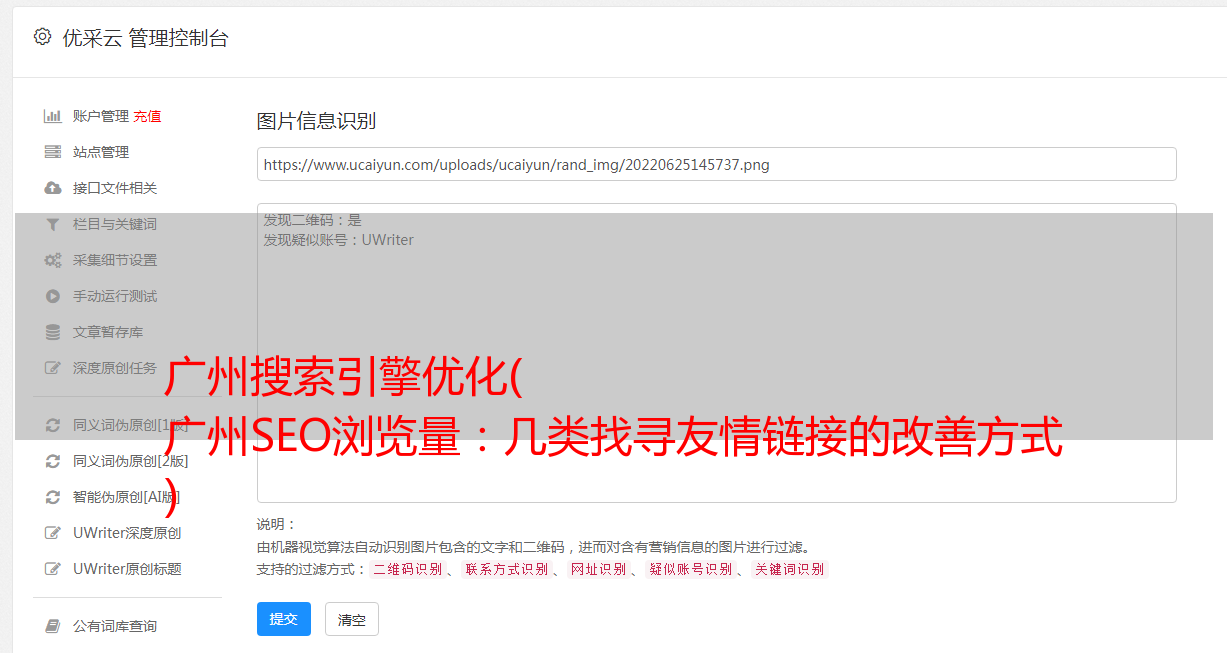The width and height of the screenshot is (1227, 653).
Task: Click the gear icon beside 优采云 管理控制台
Action: [42, 37]
